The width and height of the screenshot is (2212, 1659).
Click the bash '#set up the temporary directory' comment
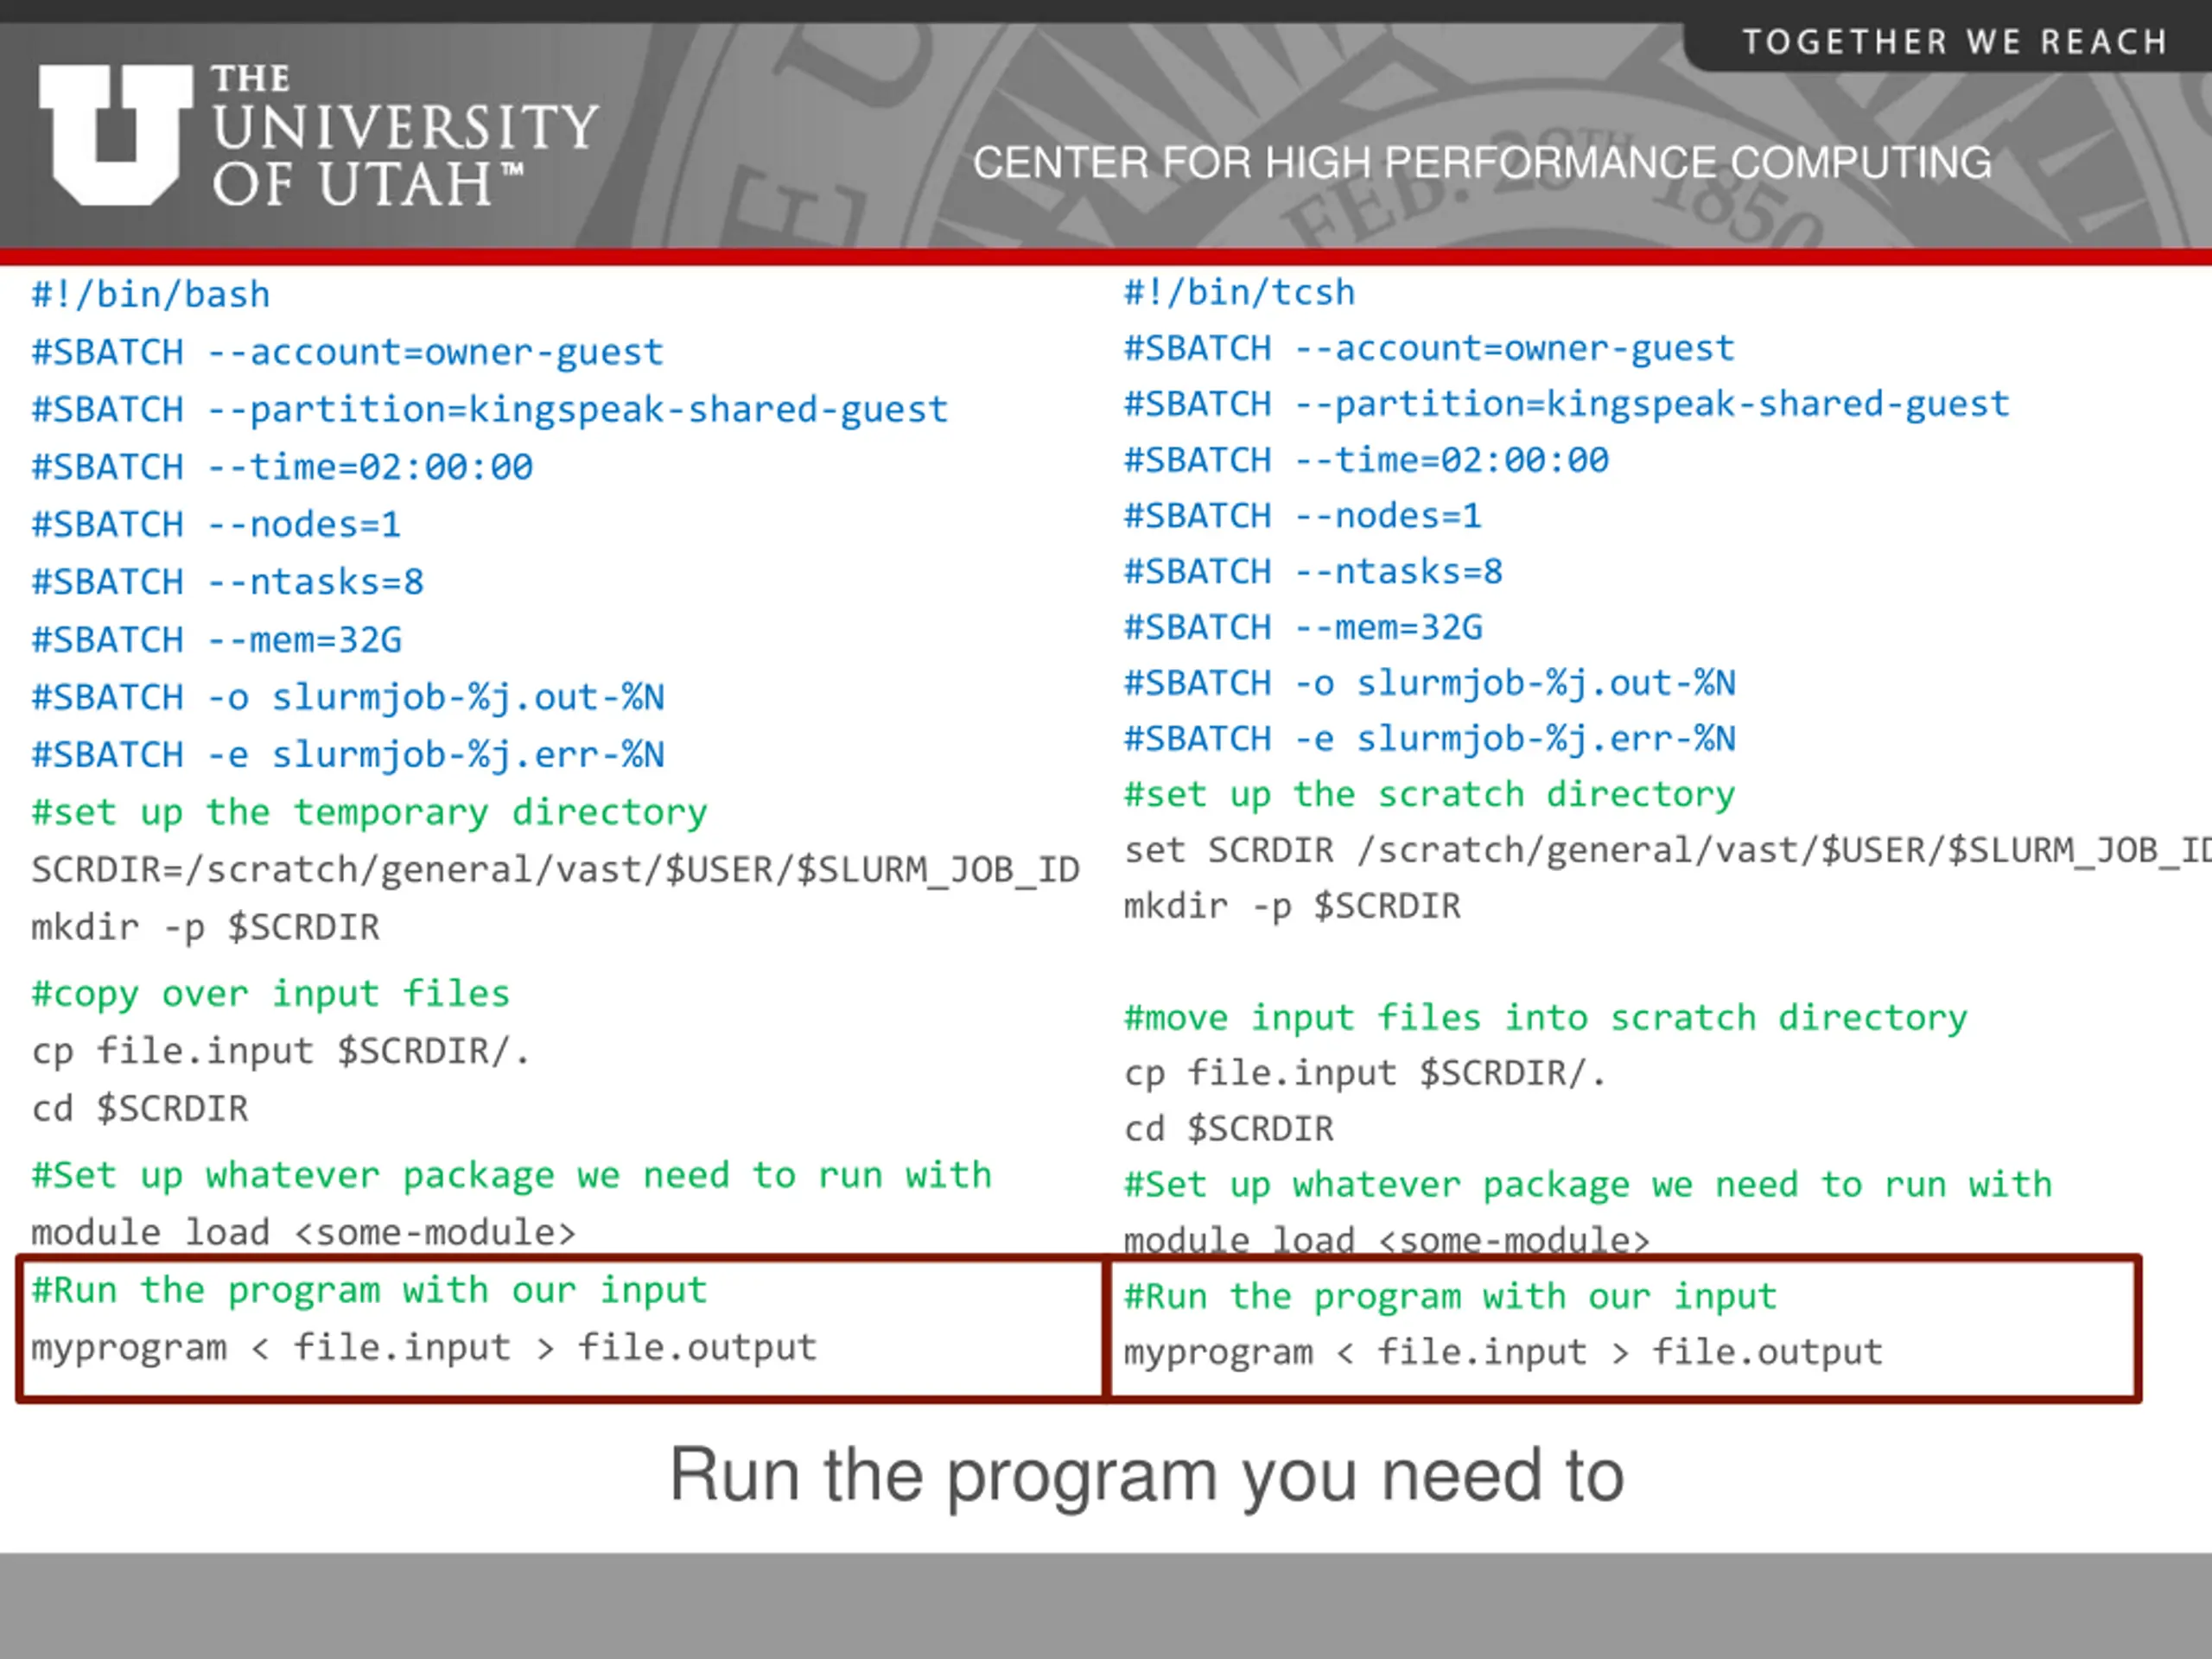coord(369,812)
